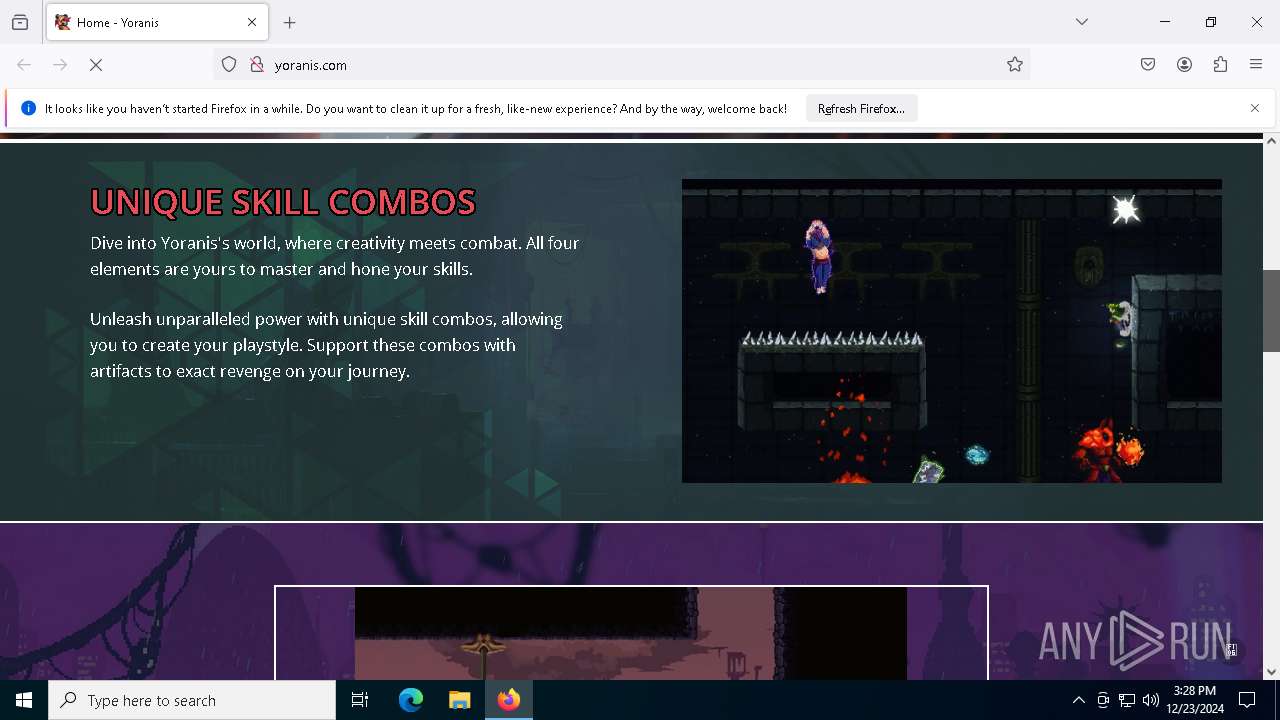Open a new tab with plus button
This screenshot has width=1280, height=720.
coord(290,22)
